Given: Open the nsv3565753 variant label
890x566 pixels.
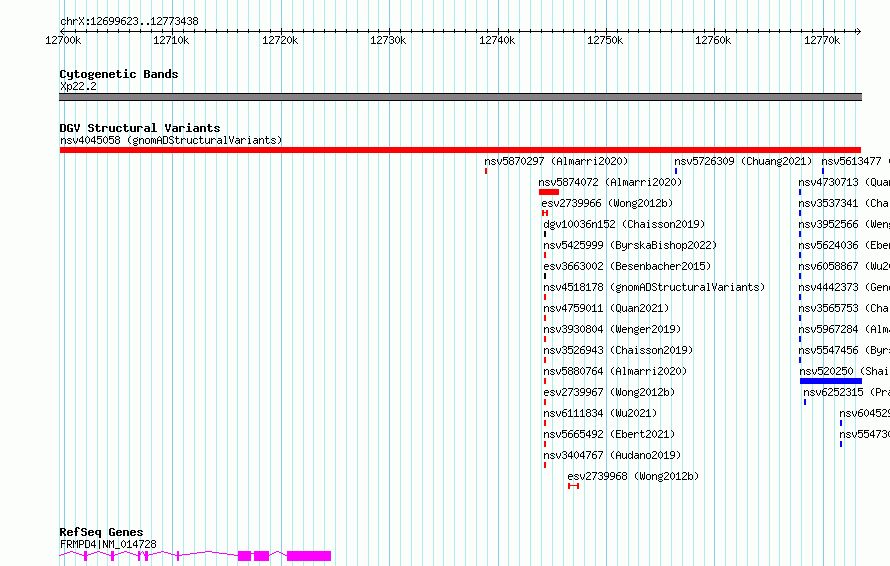Looking at the screenshot, I should (x=844, y=308).
